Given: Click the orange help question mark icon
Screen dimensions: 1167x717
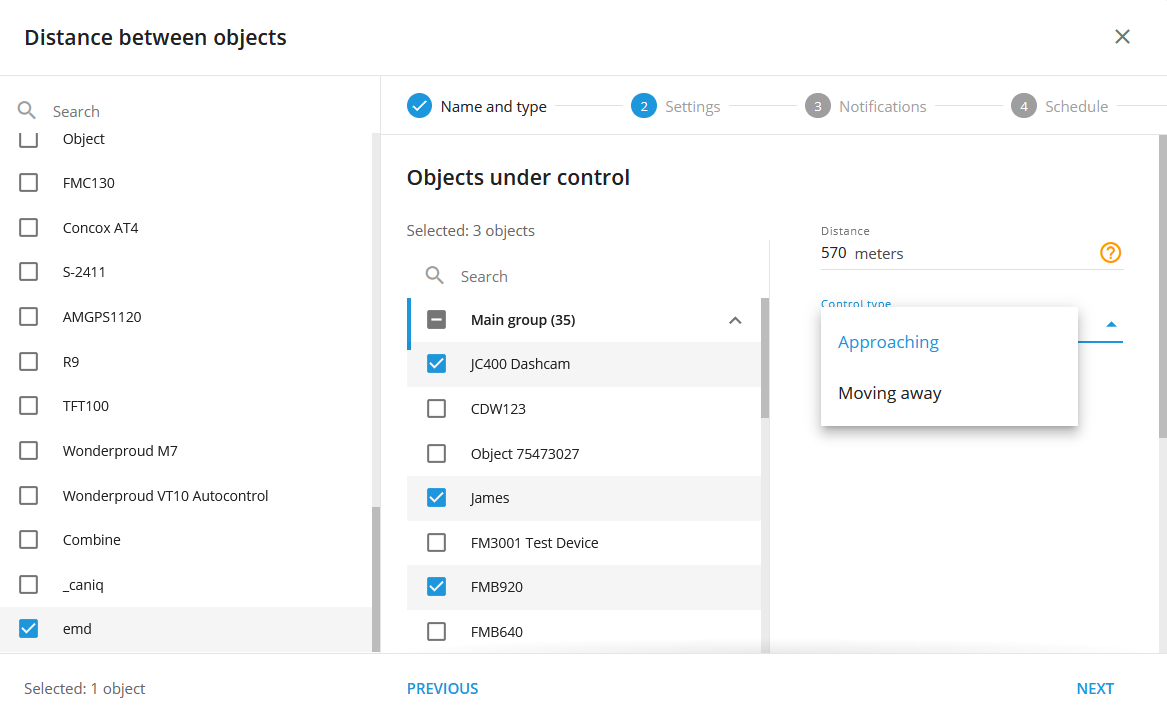Looking at the screenshot, I should pos(1110,253).
